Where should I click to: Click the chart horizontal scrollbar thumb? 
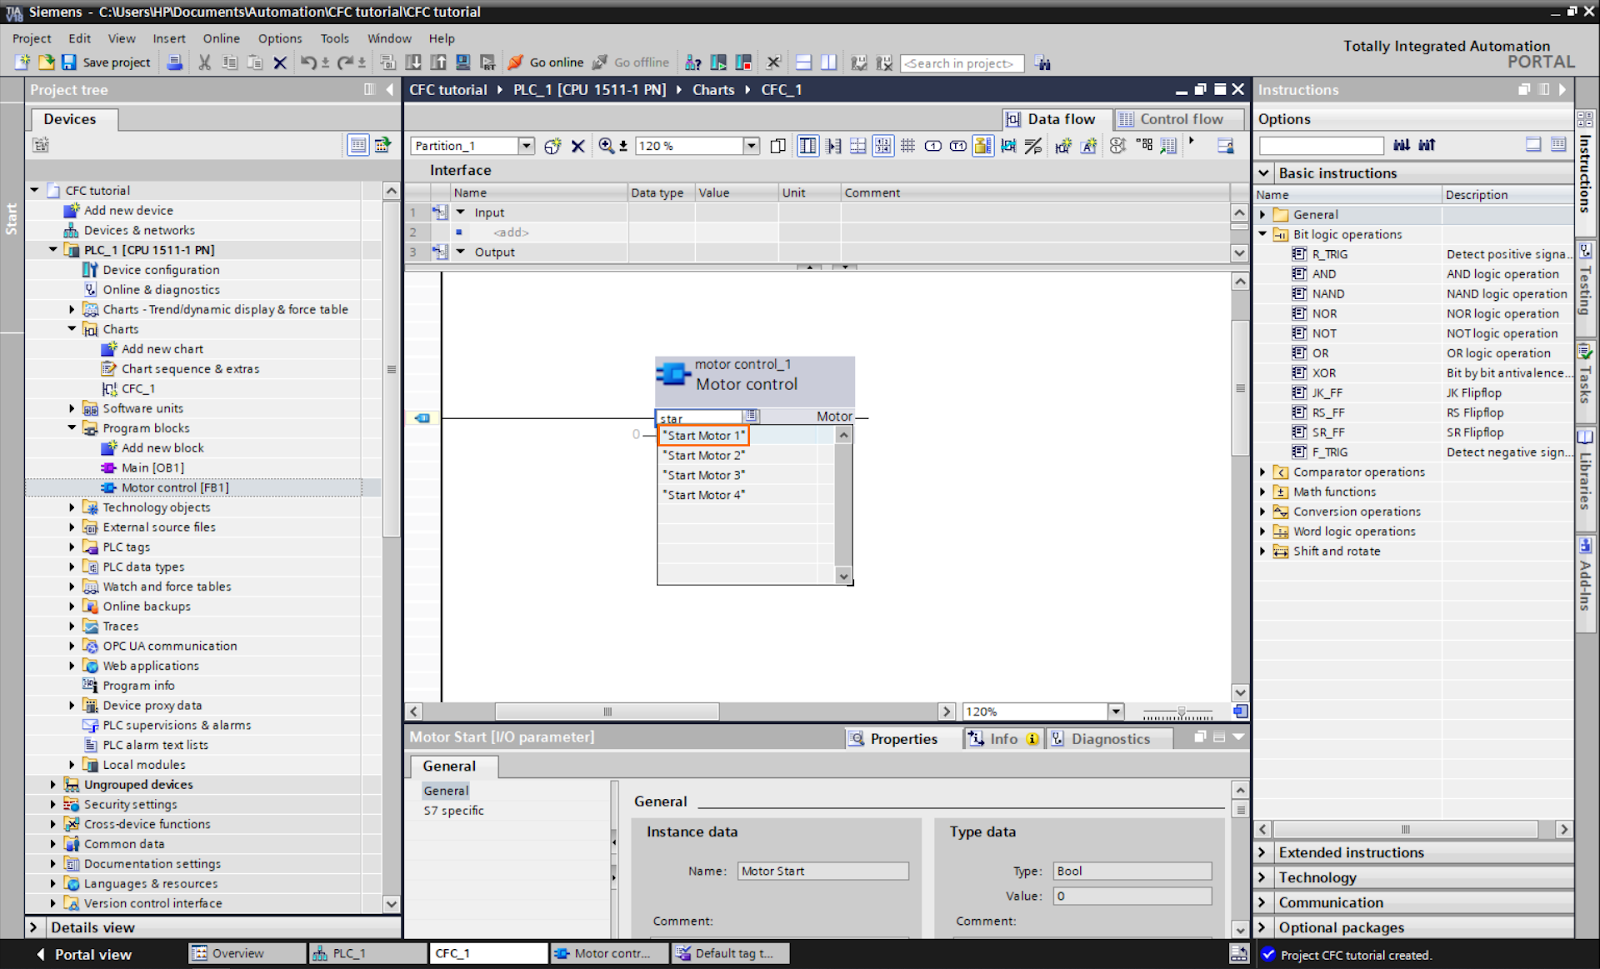point(607,712)
